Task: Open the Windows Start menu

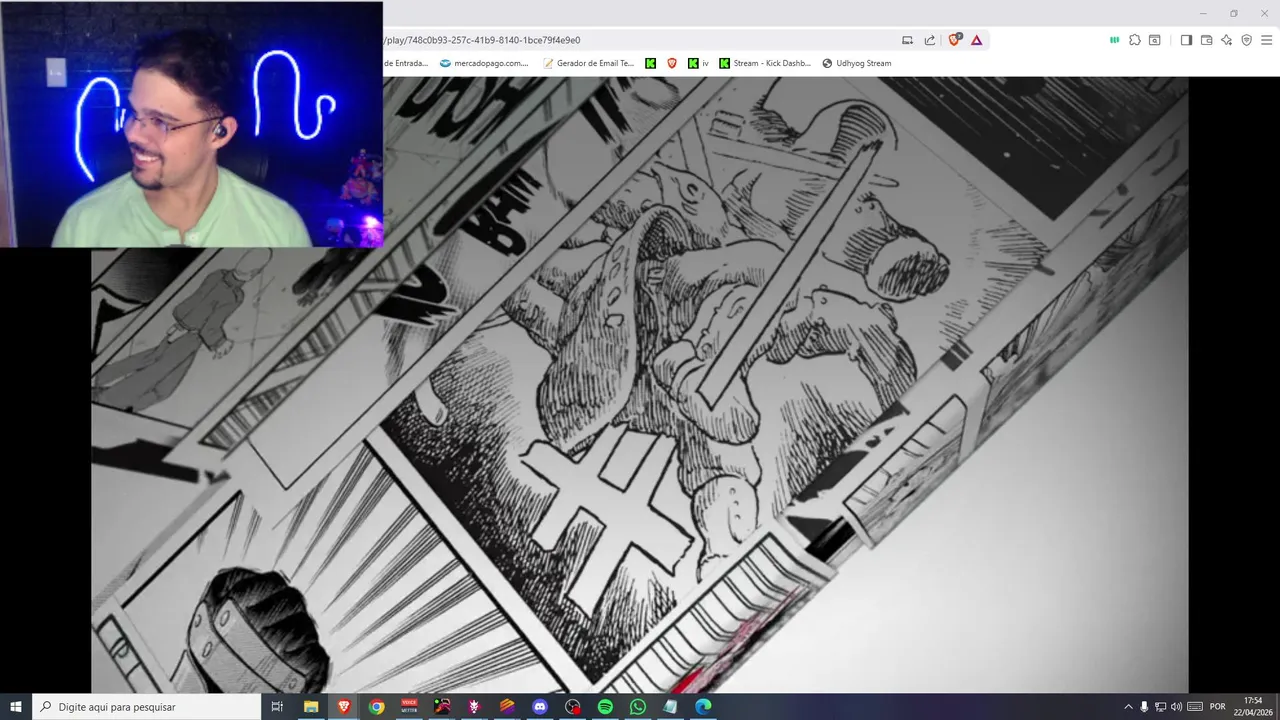Action: [x=16, y=707]
